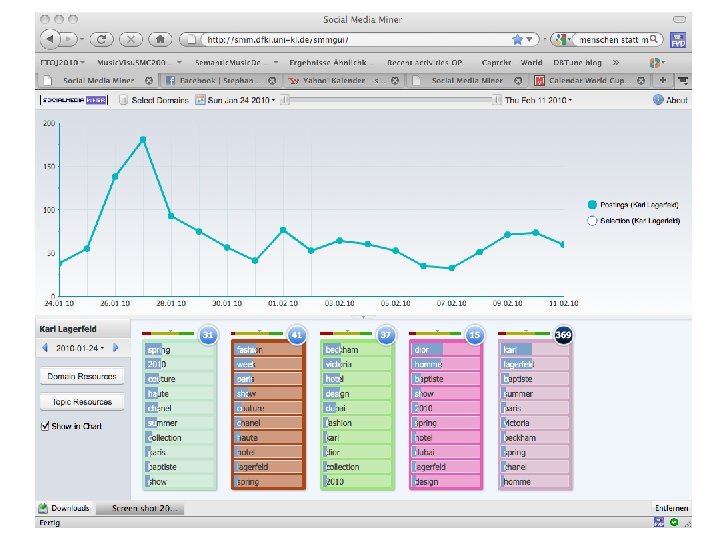Toggle Postings (Karl Lagerfeld) legend series

tap(633, 205)
